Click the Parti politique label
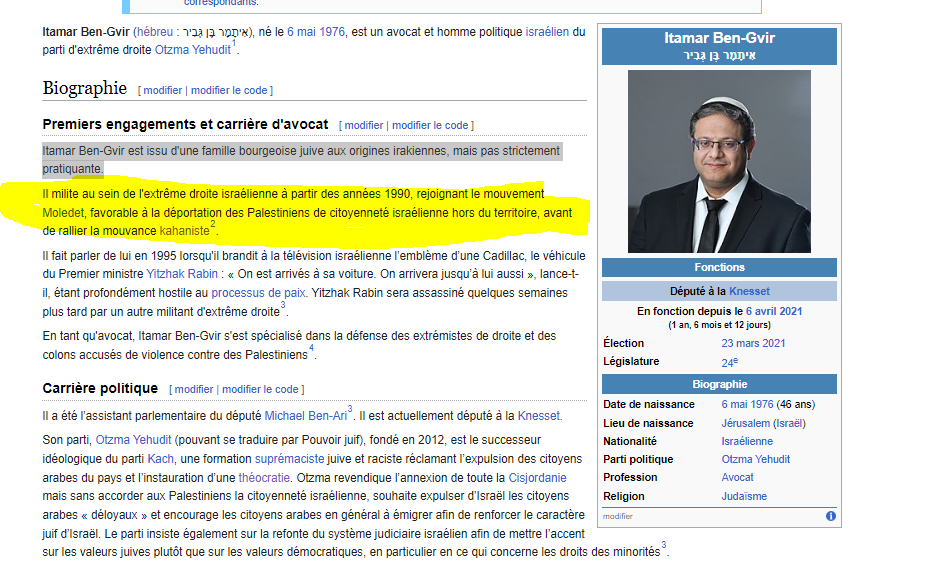 pyautogui.click(x=638, y=460)
